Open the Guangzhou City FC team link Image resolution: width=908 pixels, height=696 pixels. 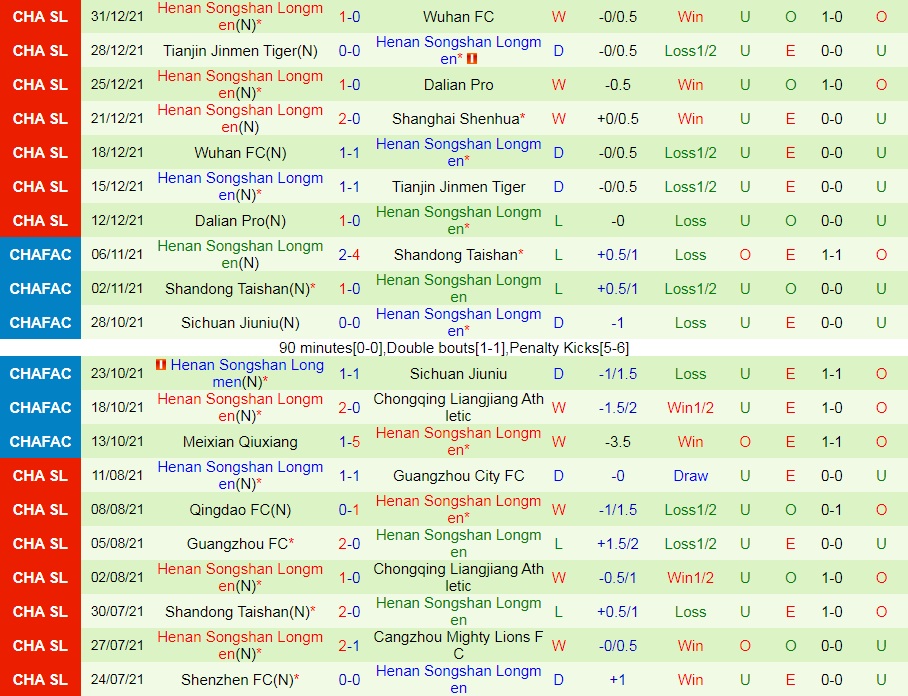point(458,476)
